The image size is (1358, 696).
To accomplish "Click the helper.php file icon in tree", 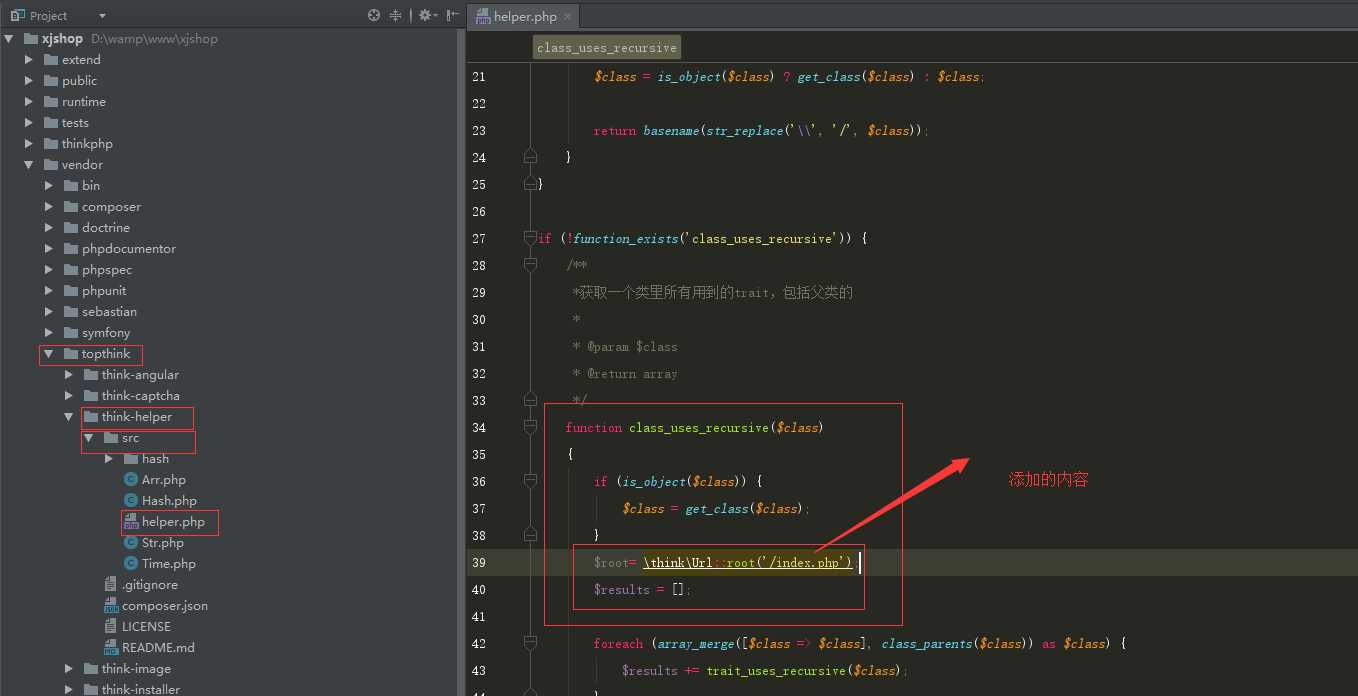I will [131, 522].
